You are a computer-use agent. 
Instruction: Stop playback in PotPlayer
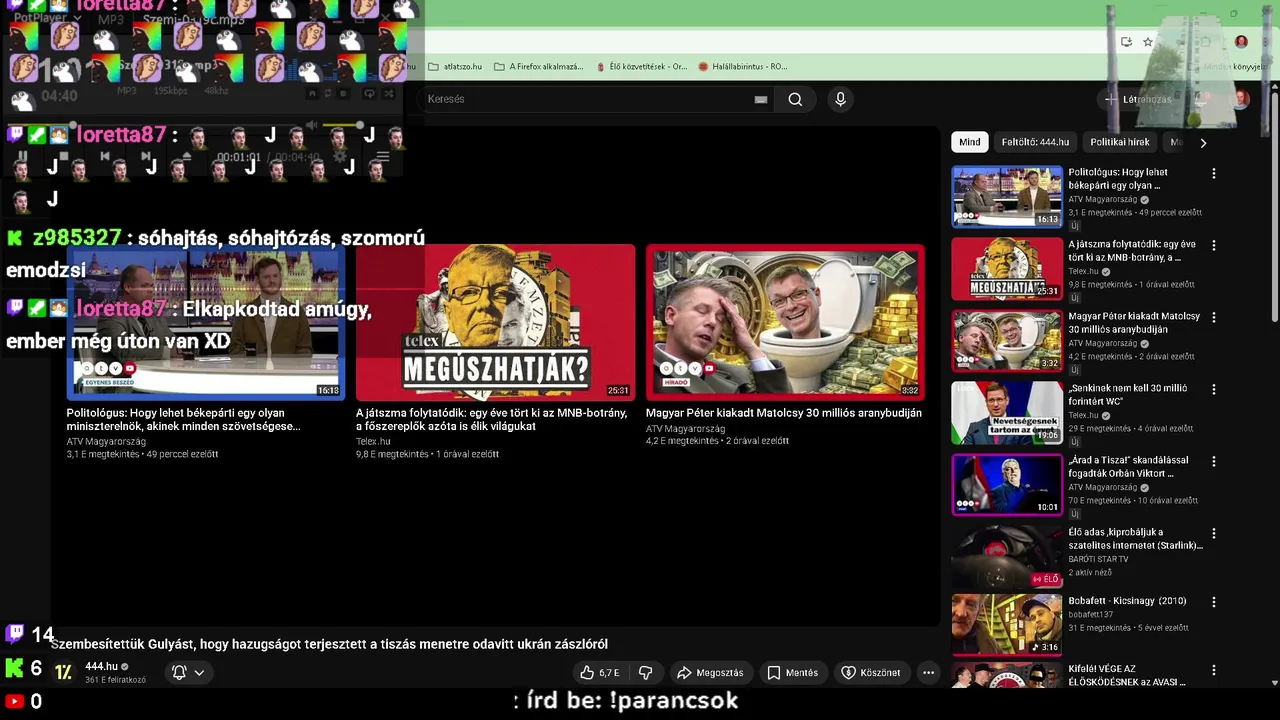pyautogui.click(x=64, y=156)
